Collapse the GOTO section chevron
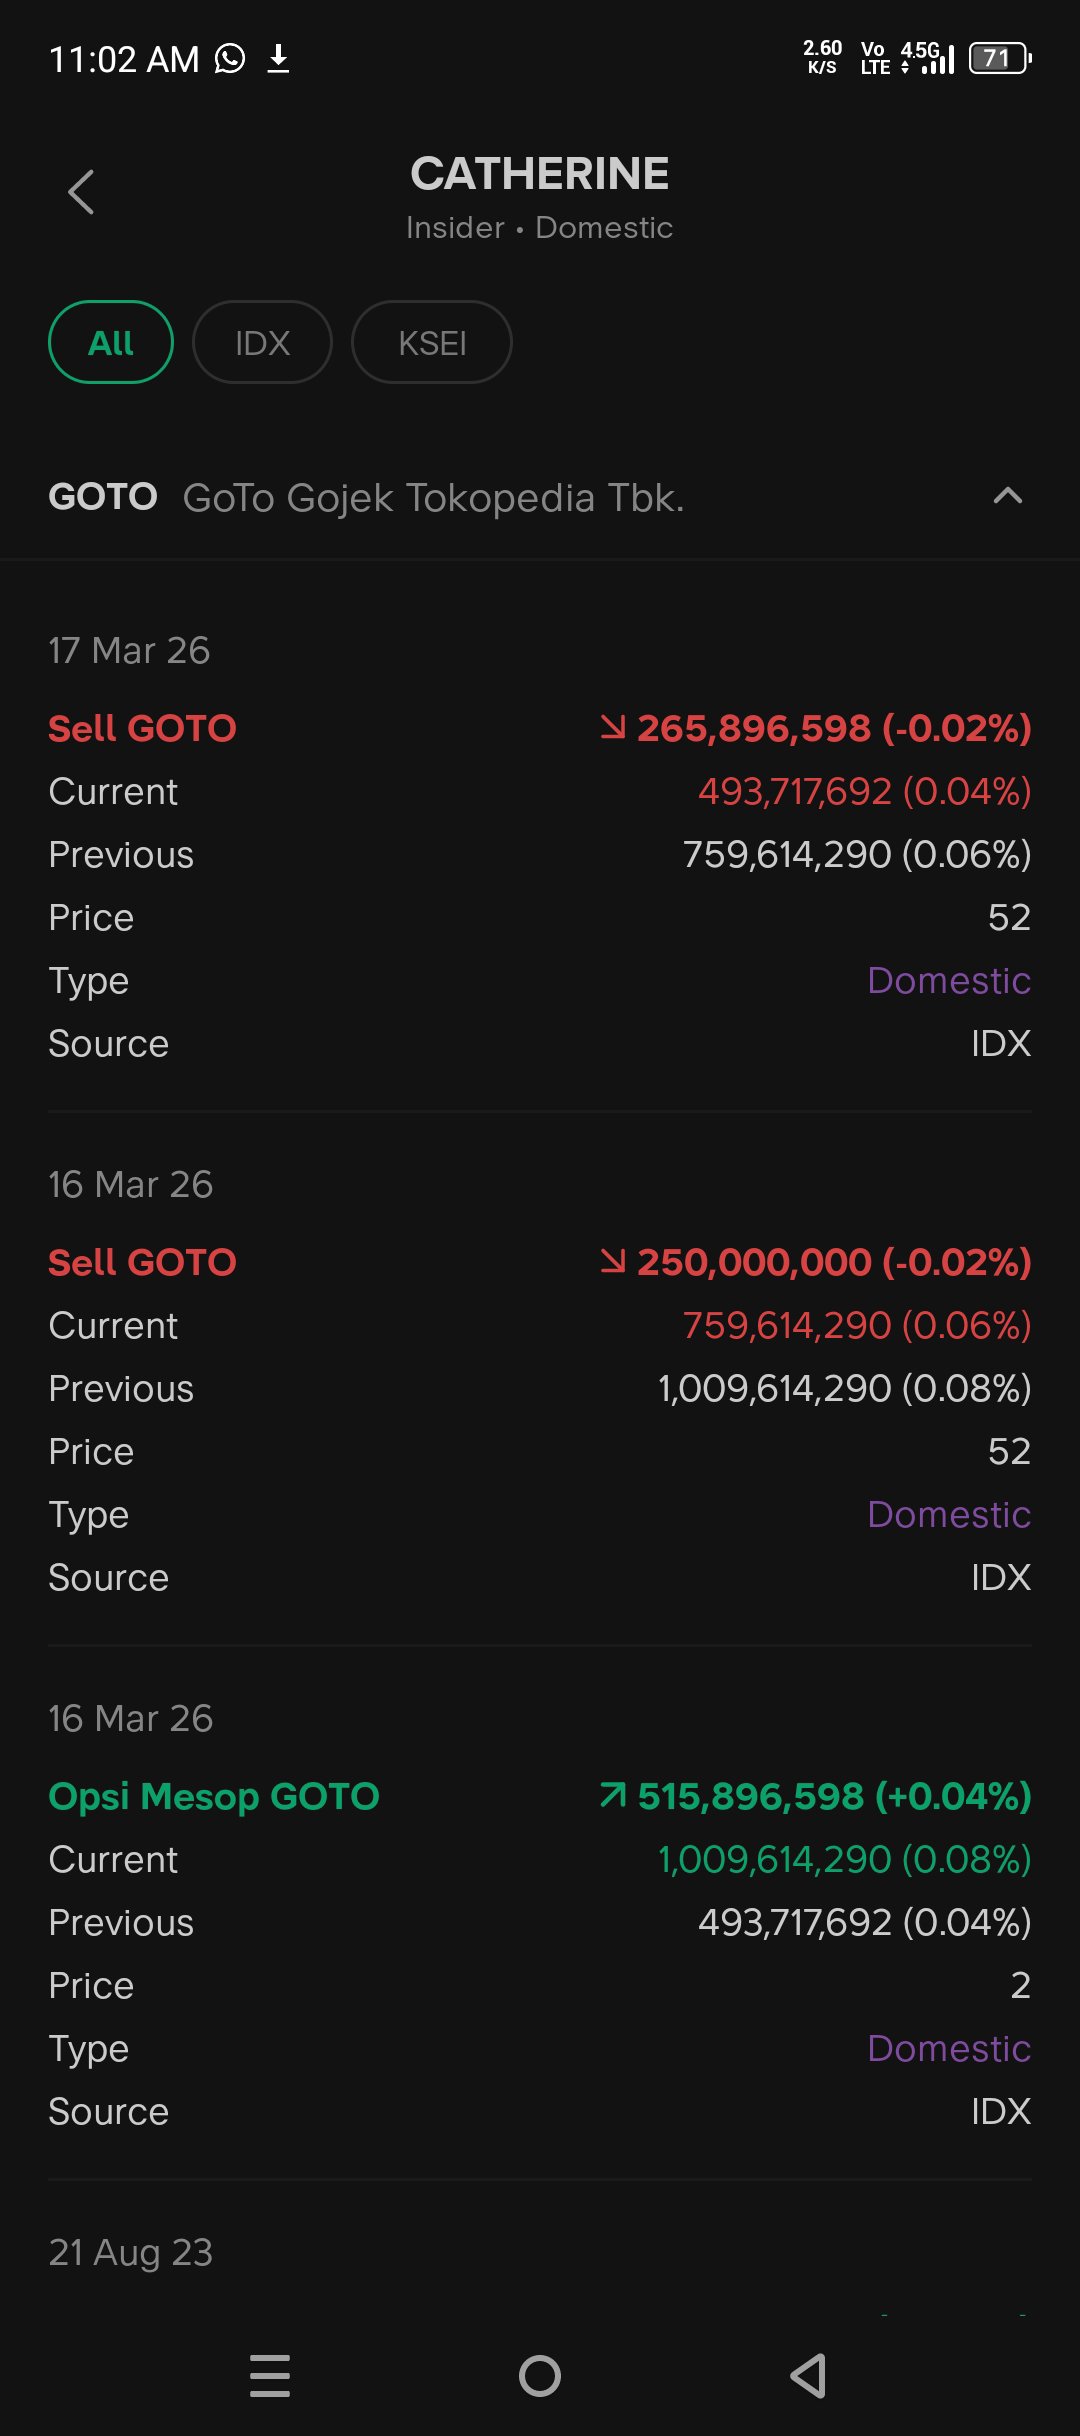Viewport: 1080px width, 2436px height. [1007, 496]
